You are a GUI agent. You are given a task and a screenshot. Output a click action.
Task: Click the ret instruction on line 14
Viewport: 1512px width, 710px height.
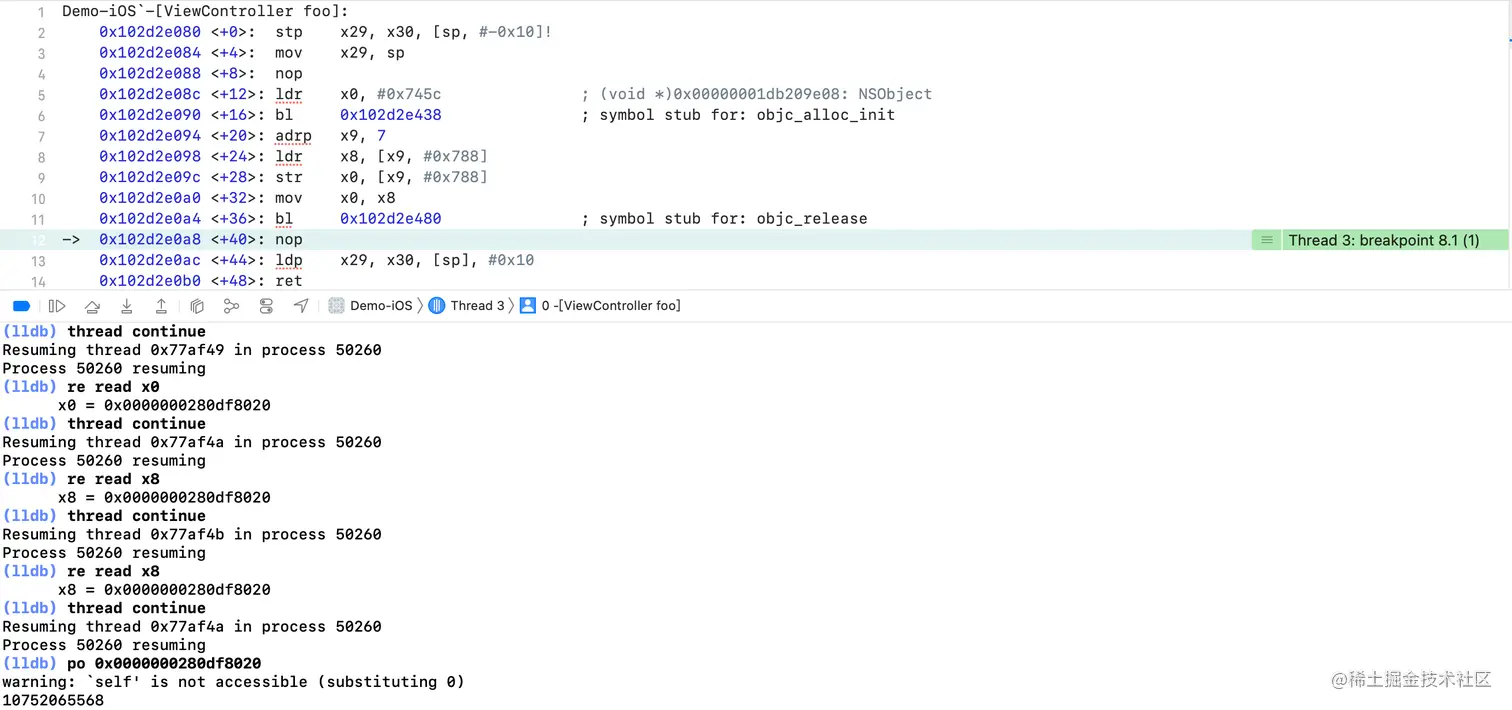288,281
